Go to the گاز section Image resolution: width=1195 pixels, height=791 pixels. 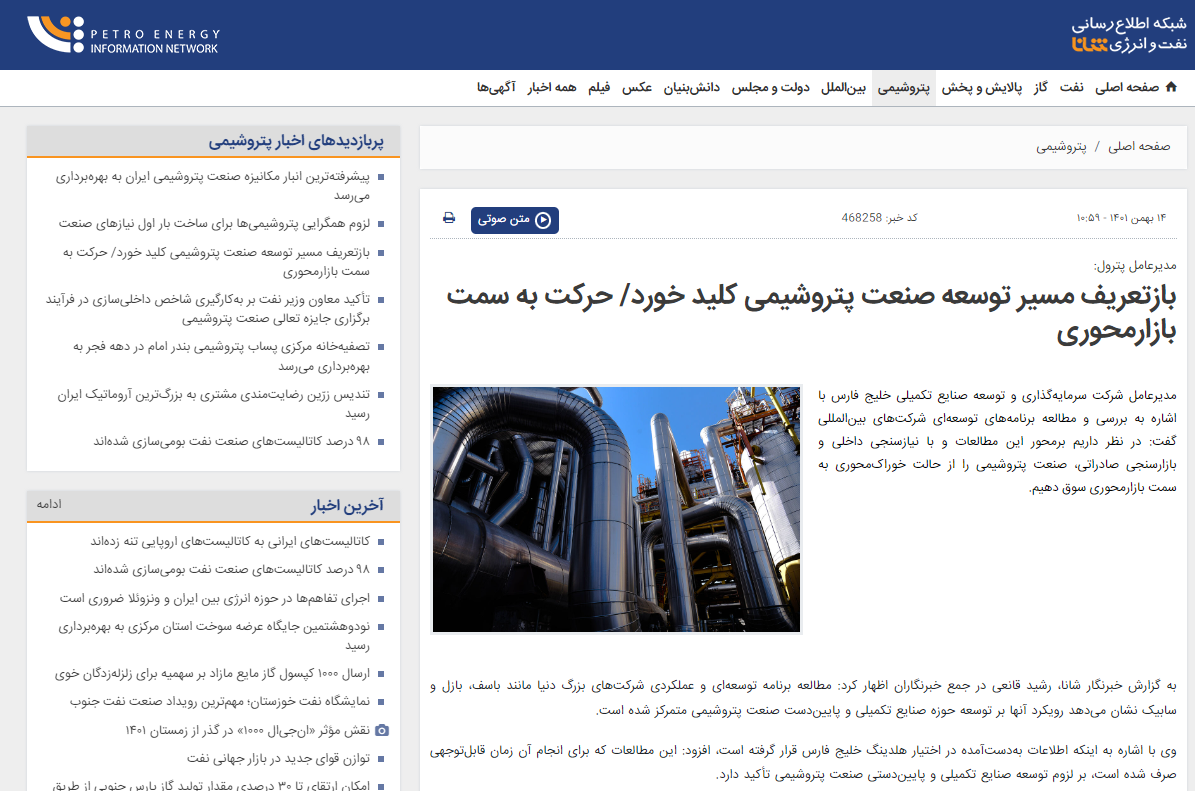pos(1041,88)
